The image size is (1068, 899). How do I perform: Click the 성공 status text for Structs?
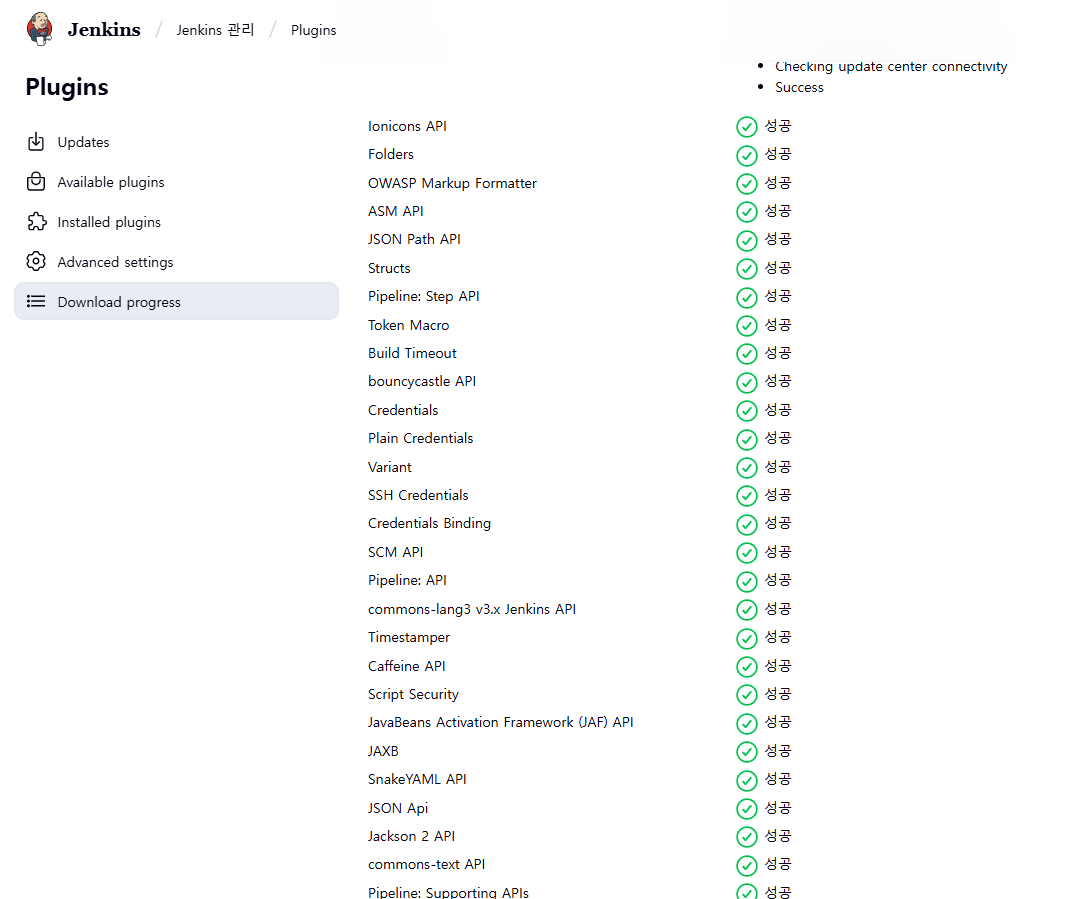click(x=778, y=268)
